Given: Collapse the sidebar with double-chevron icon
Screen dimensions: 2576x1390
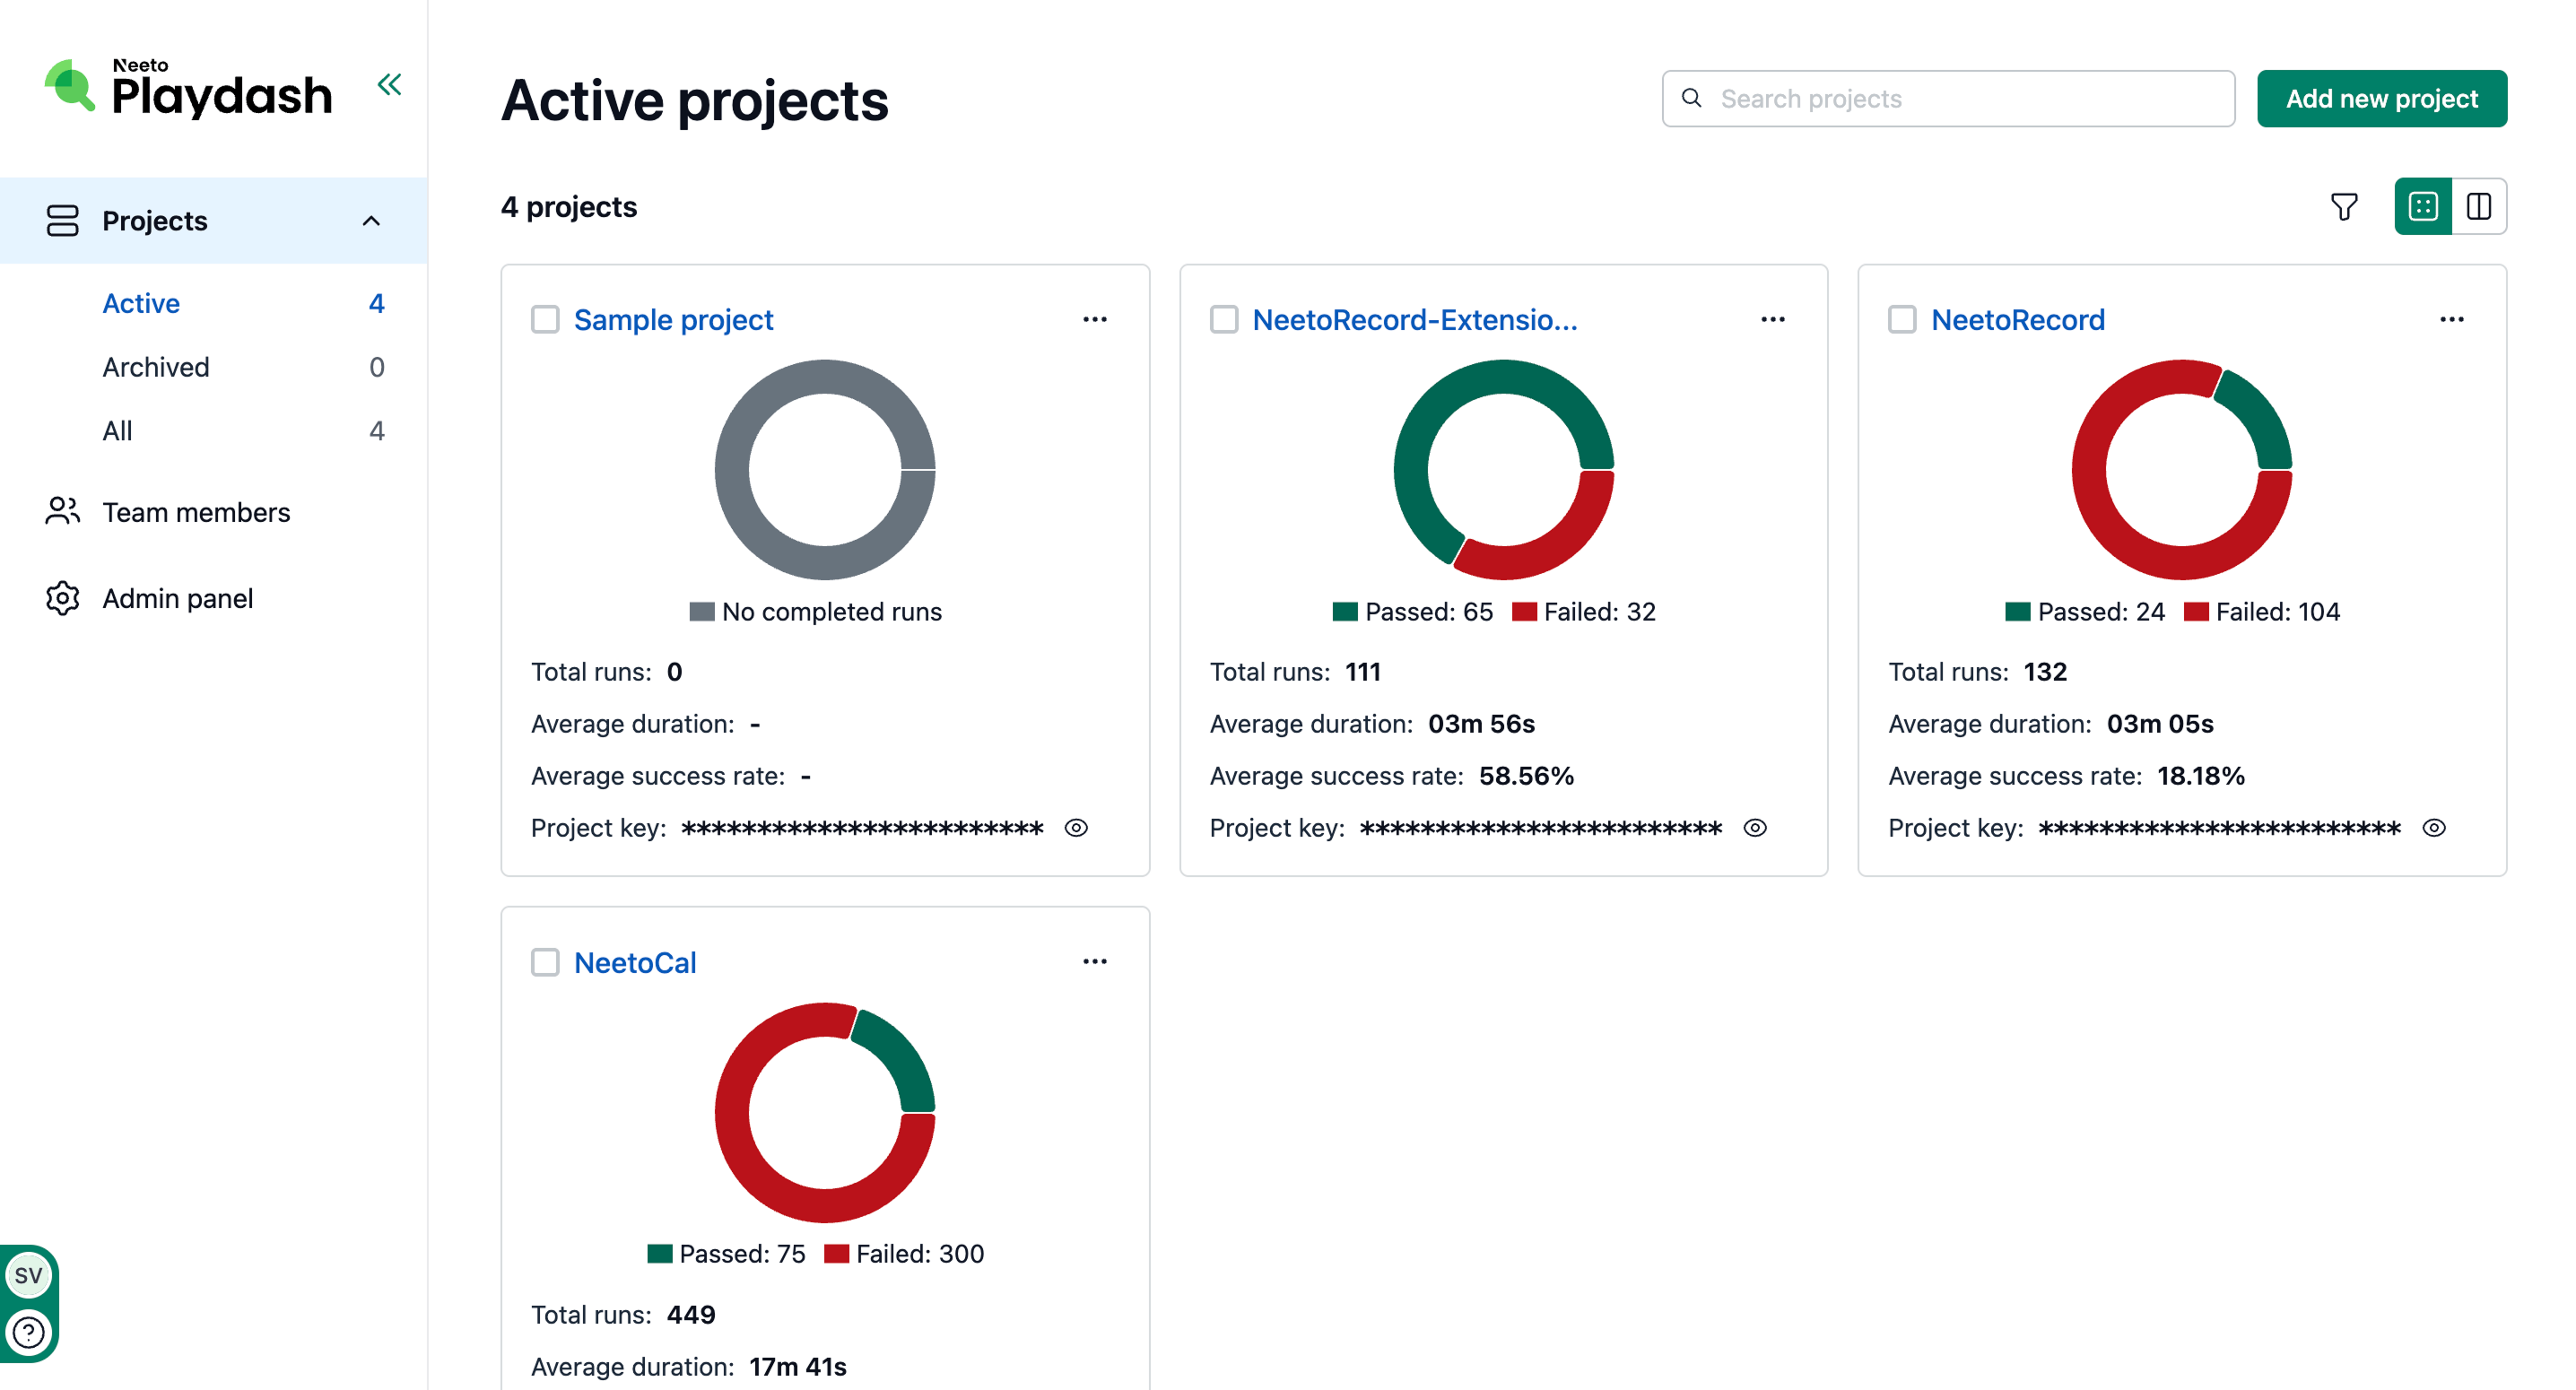Looking at the screenshot, I should click(389, 85).
